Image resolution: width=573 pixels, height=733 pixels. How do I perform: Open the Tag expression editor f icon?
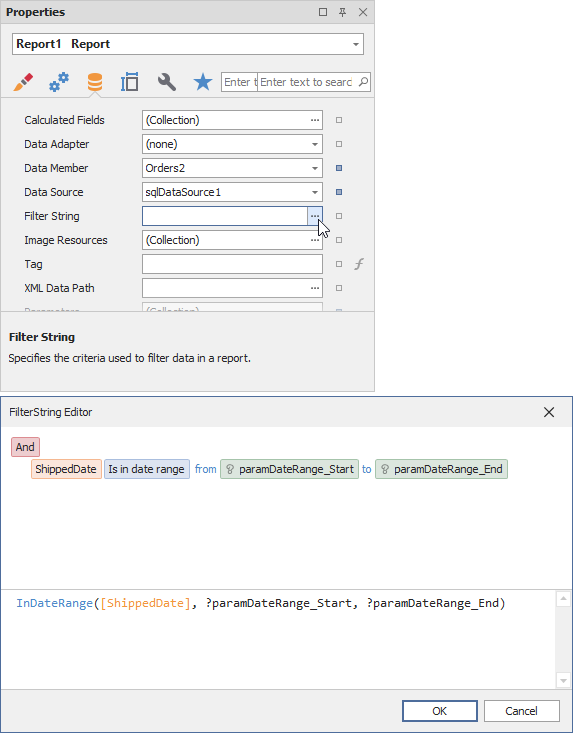[359, 264]
